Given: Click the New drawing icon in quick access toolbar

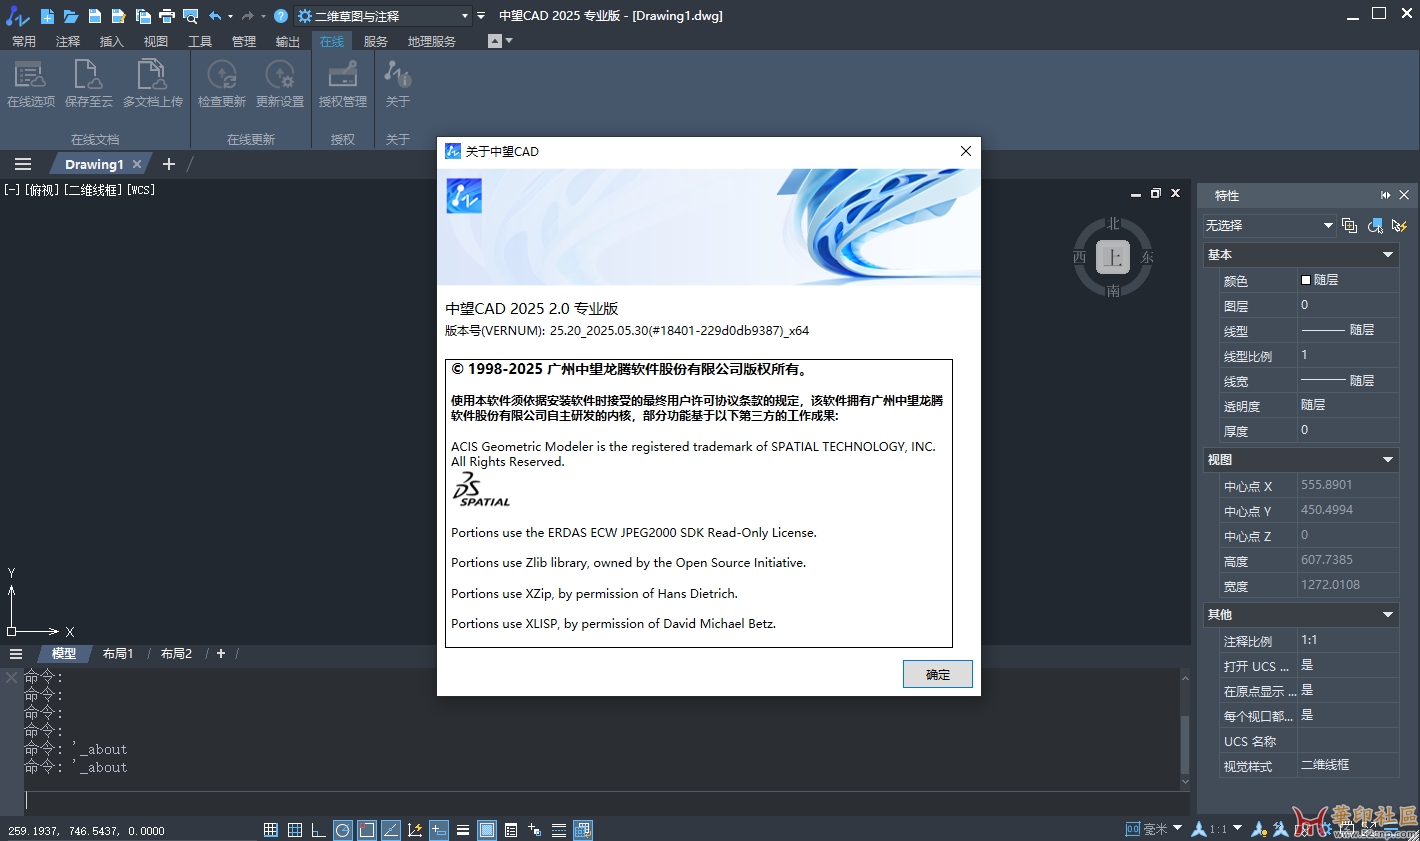Looking at the screenshot, I should 47,16.
